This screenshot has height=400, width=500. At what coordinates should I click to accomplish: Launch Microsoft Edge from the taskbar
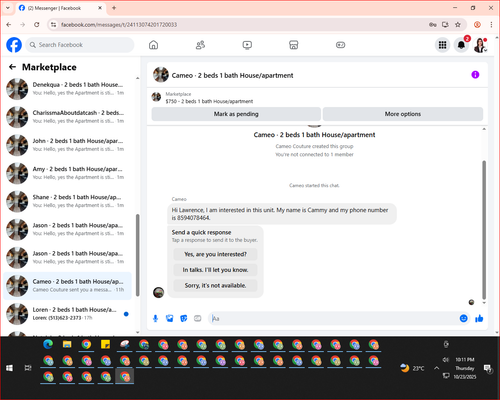[x=48, y=344]
